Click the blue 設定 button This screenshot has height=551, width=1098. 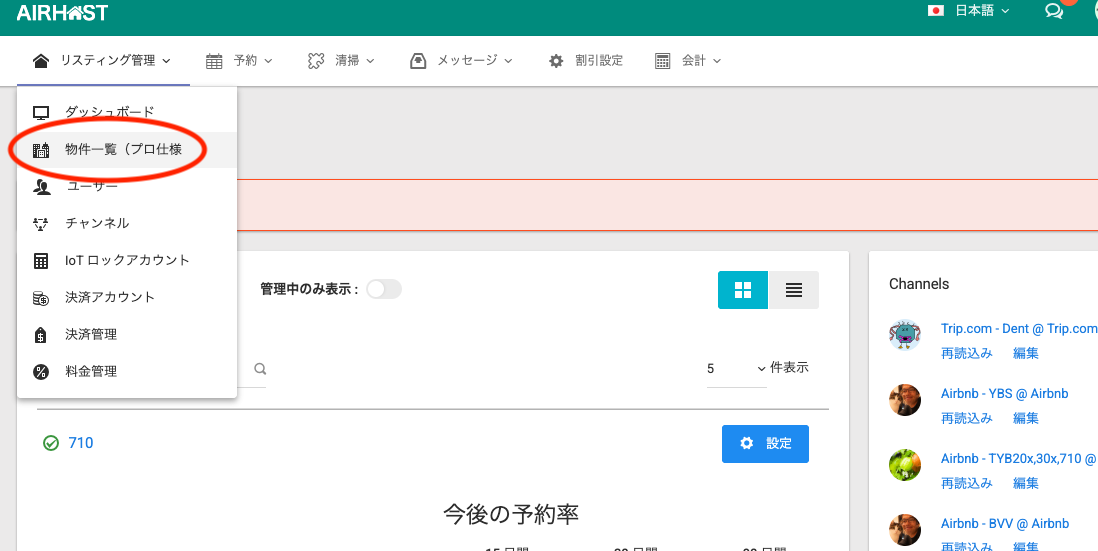point(765,444)
